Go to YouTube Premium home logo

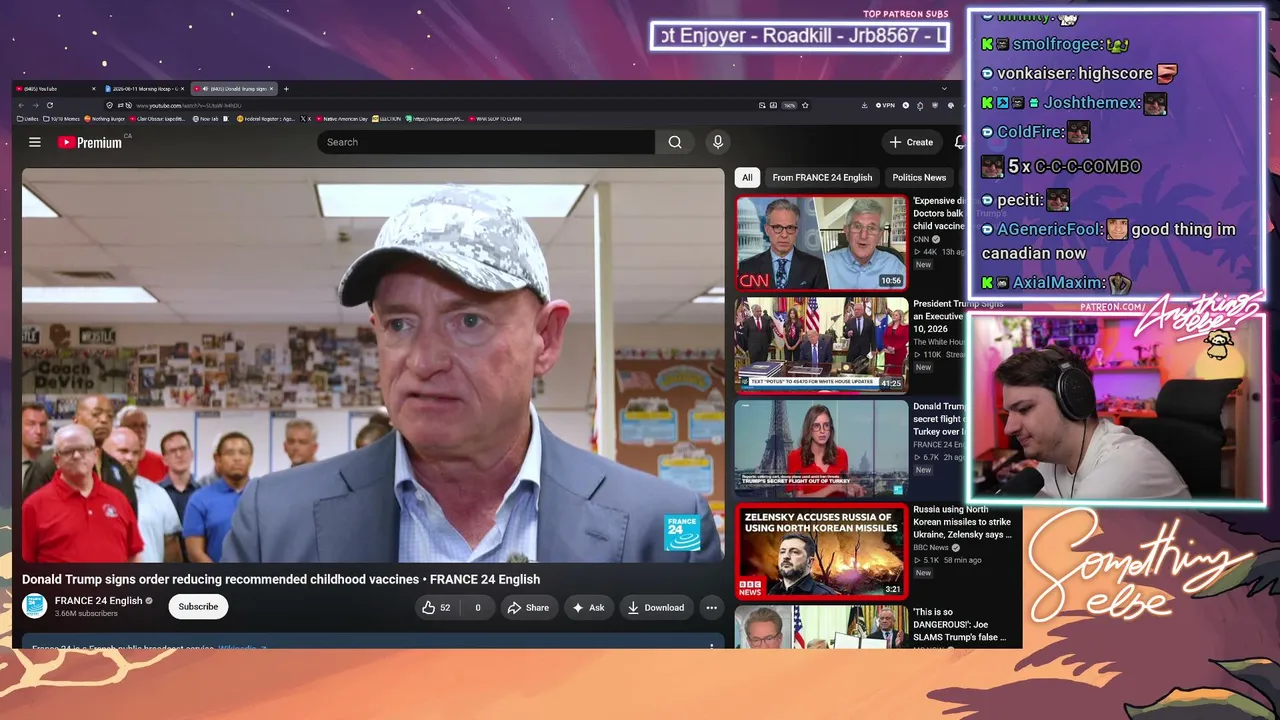90,142
